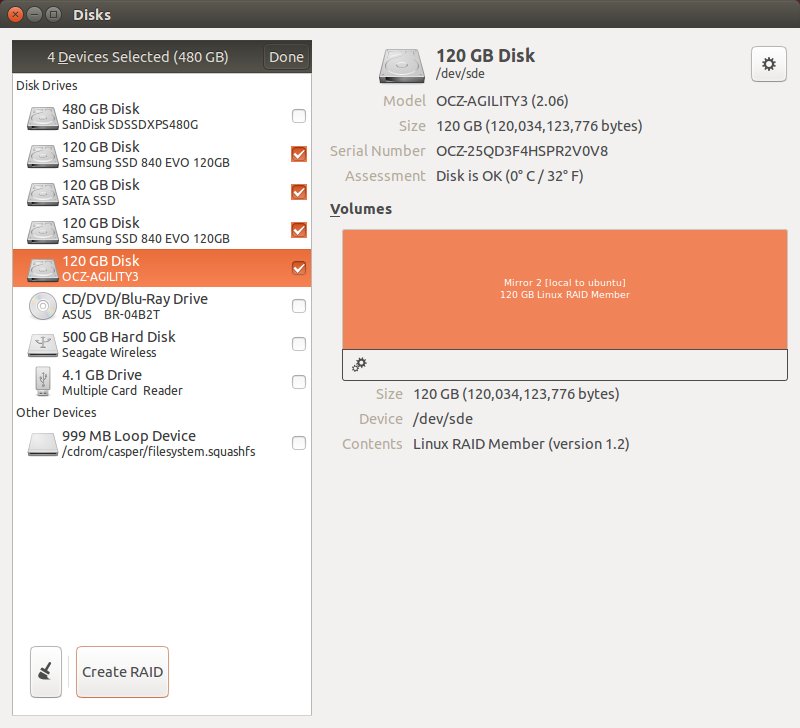Click the 999 MB Loop Device icon

(42, 444)
